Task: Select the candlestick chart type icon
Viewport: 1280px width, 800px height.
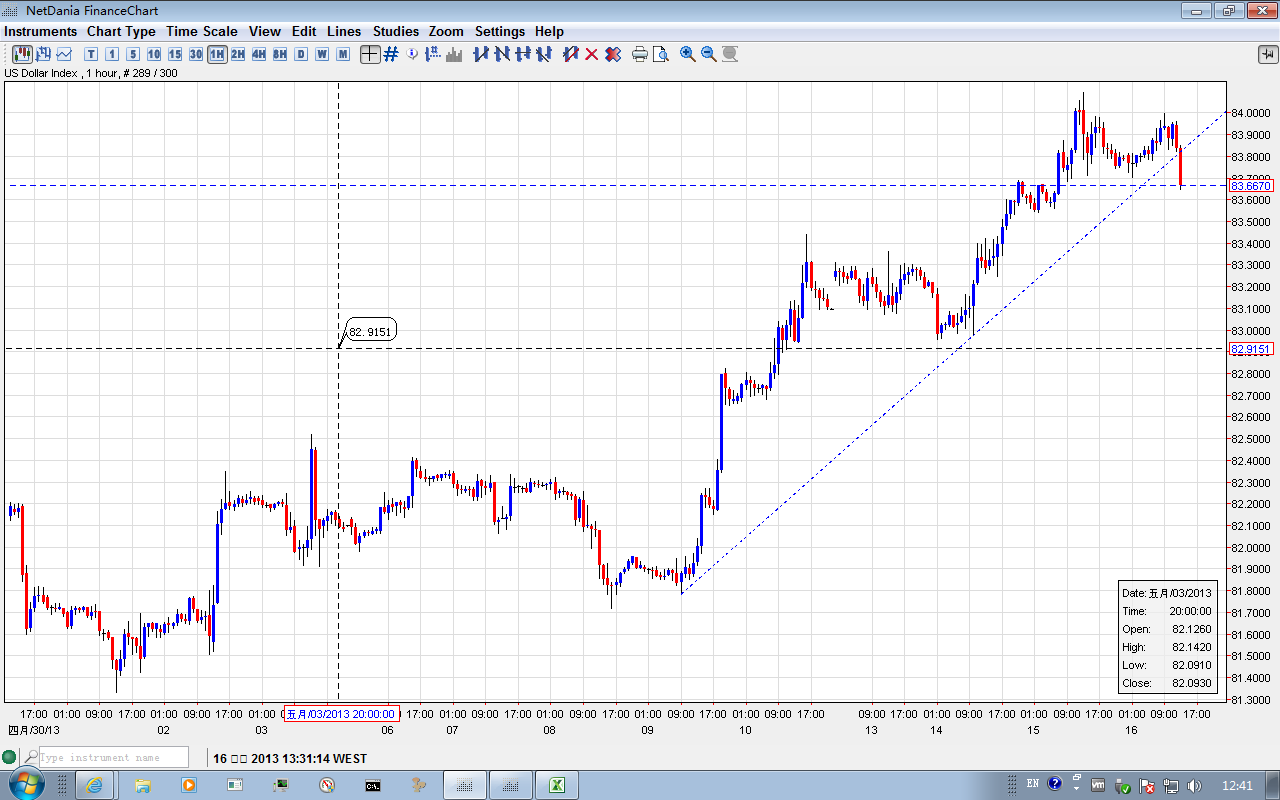Action: tap(21, 54)
